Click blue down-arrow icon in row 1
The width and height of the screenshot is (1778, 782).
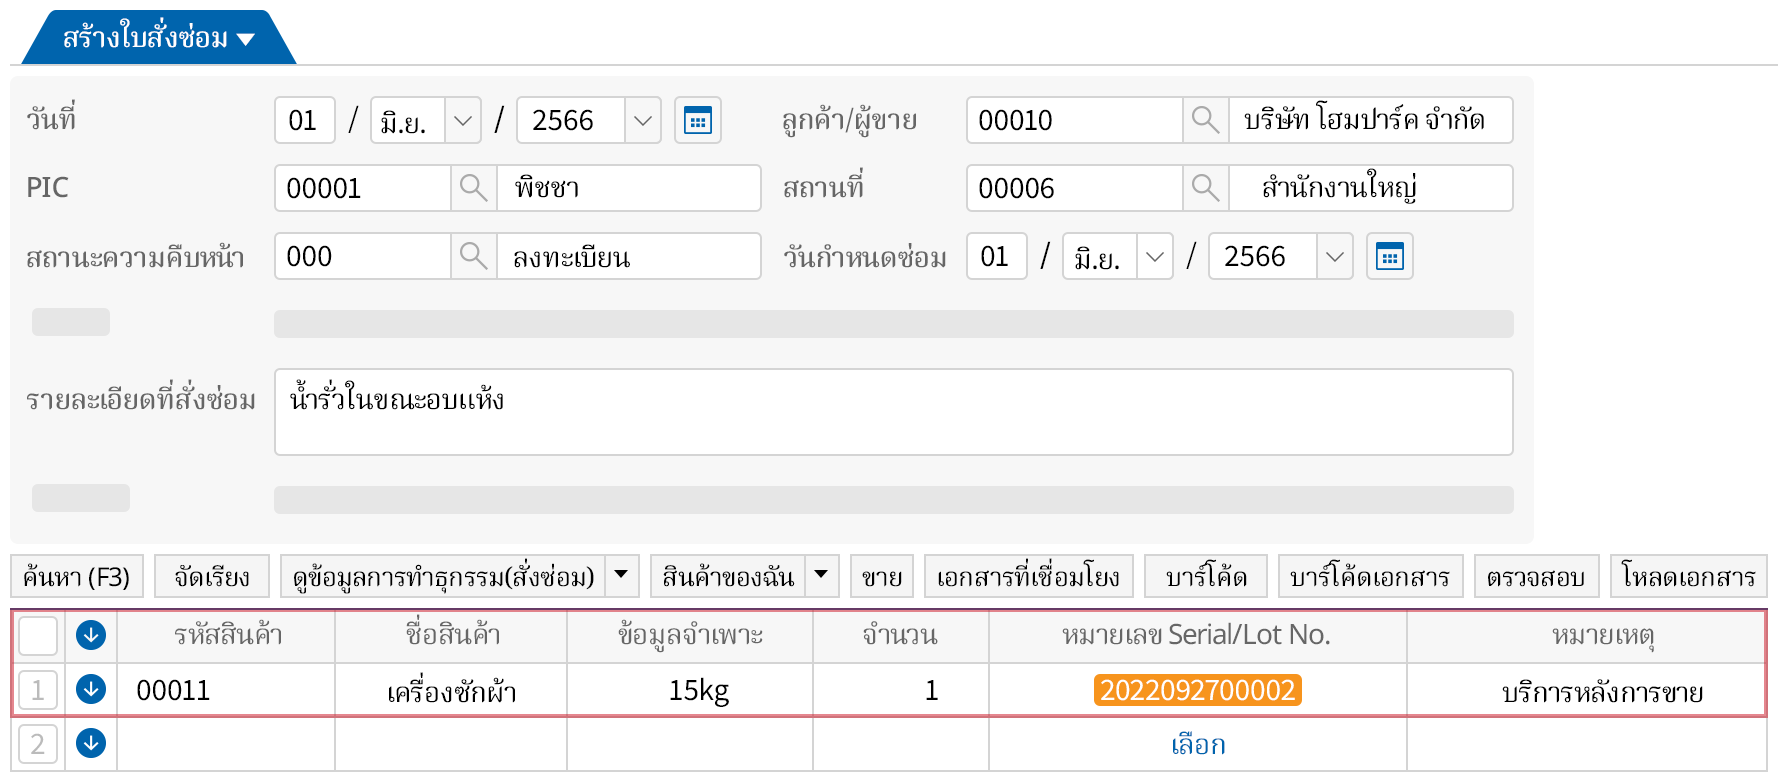91,689
